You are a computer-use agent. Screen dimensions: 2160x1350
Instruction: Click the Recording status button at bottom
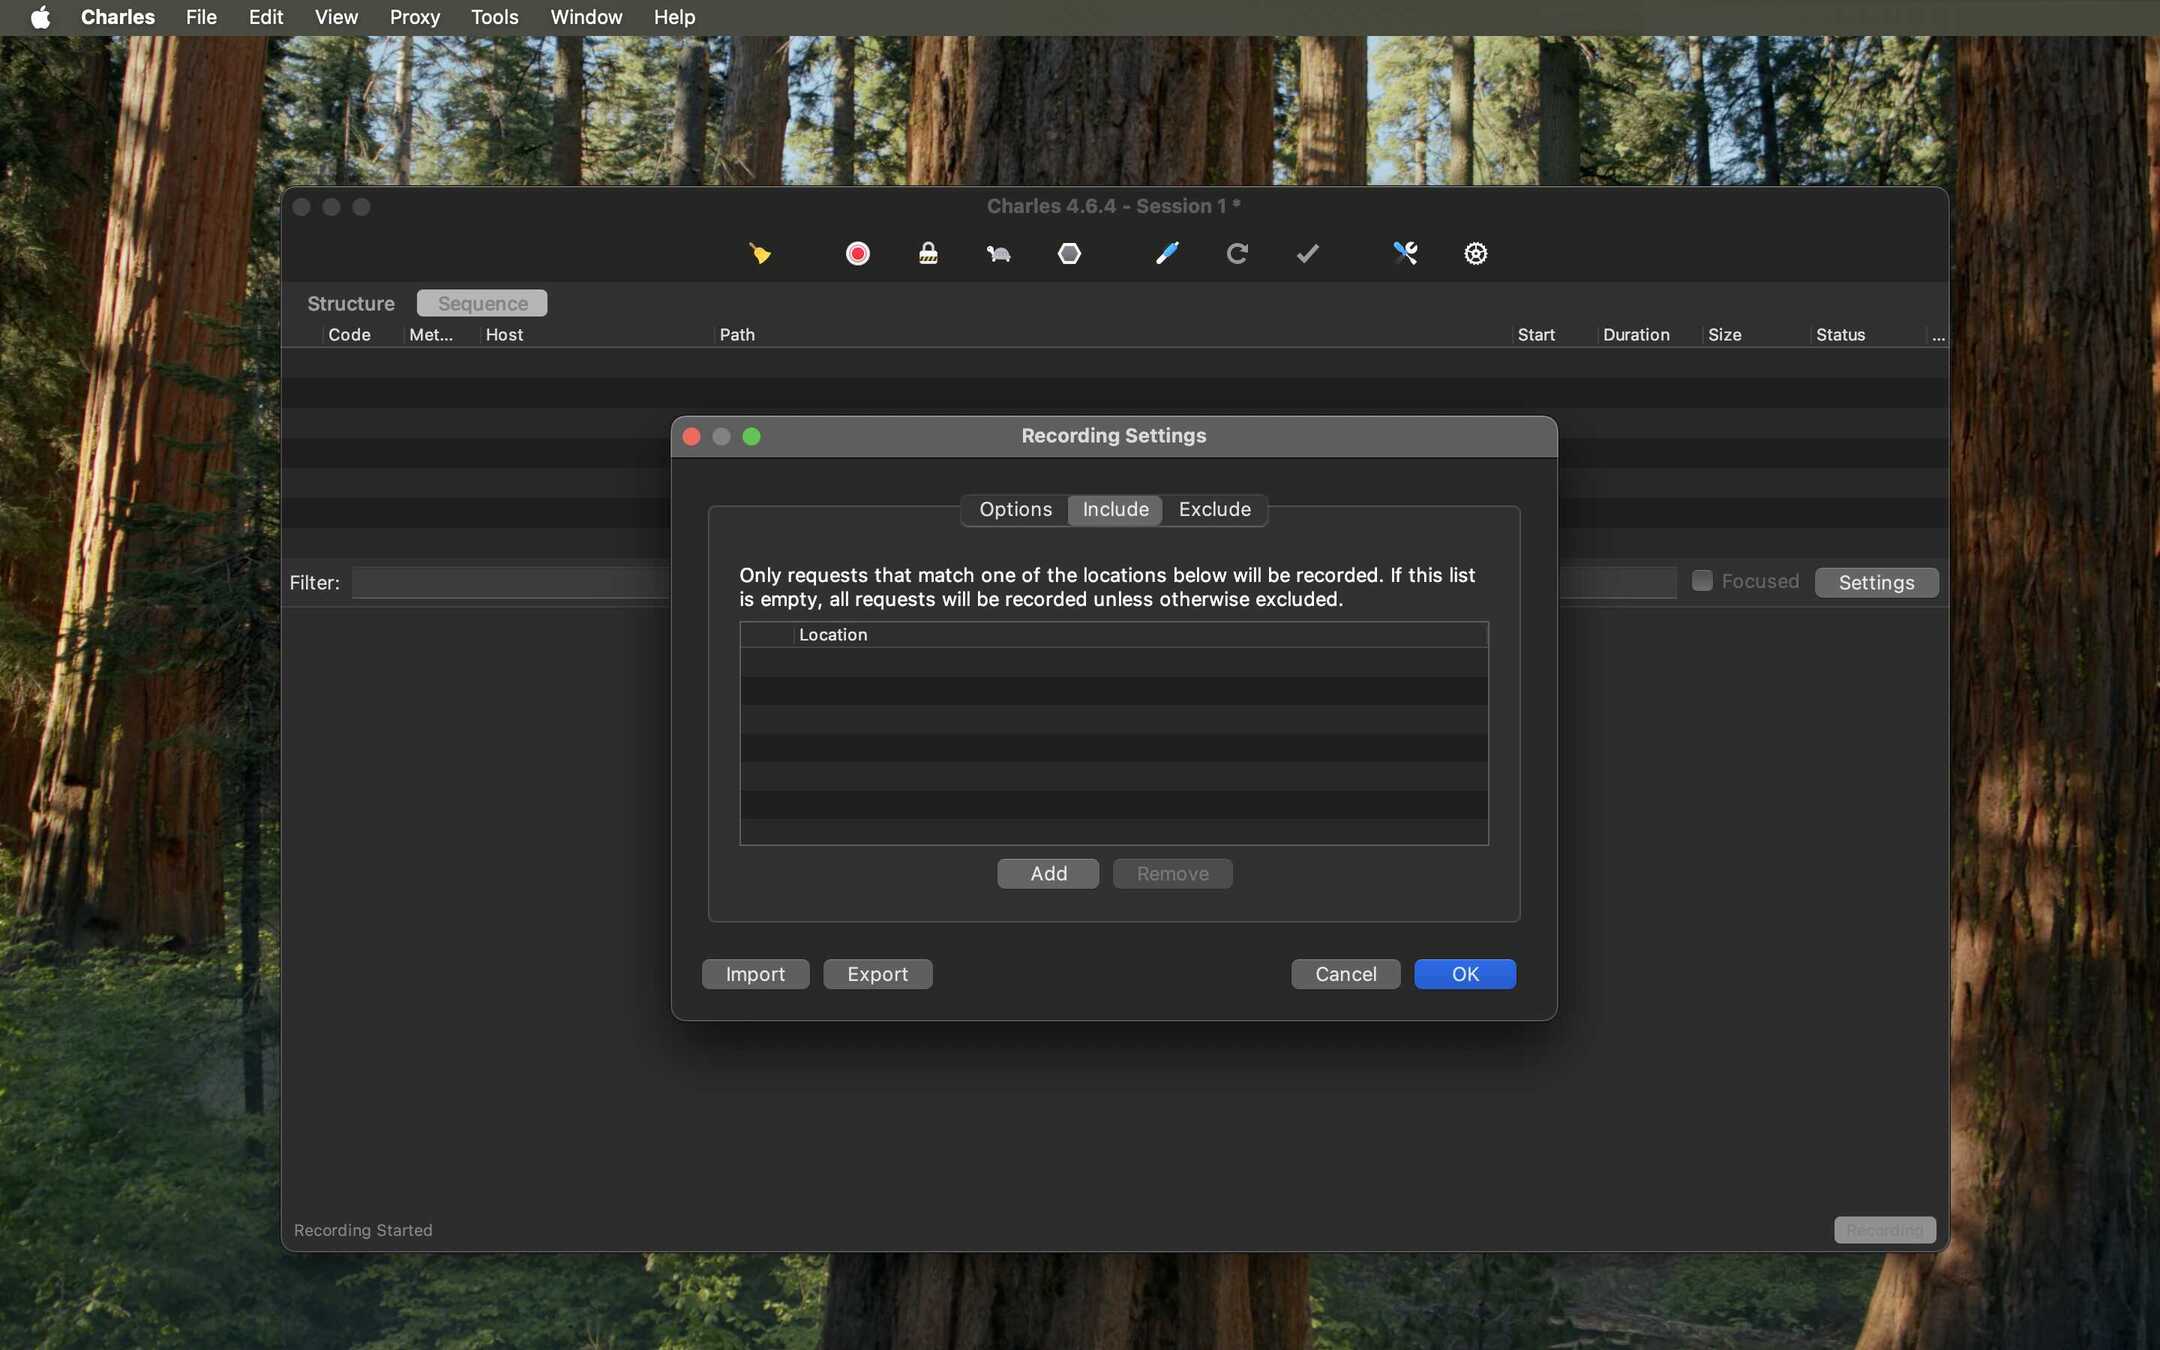[x=1884, y=1230]
